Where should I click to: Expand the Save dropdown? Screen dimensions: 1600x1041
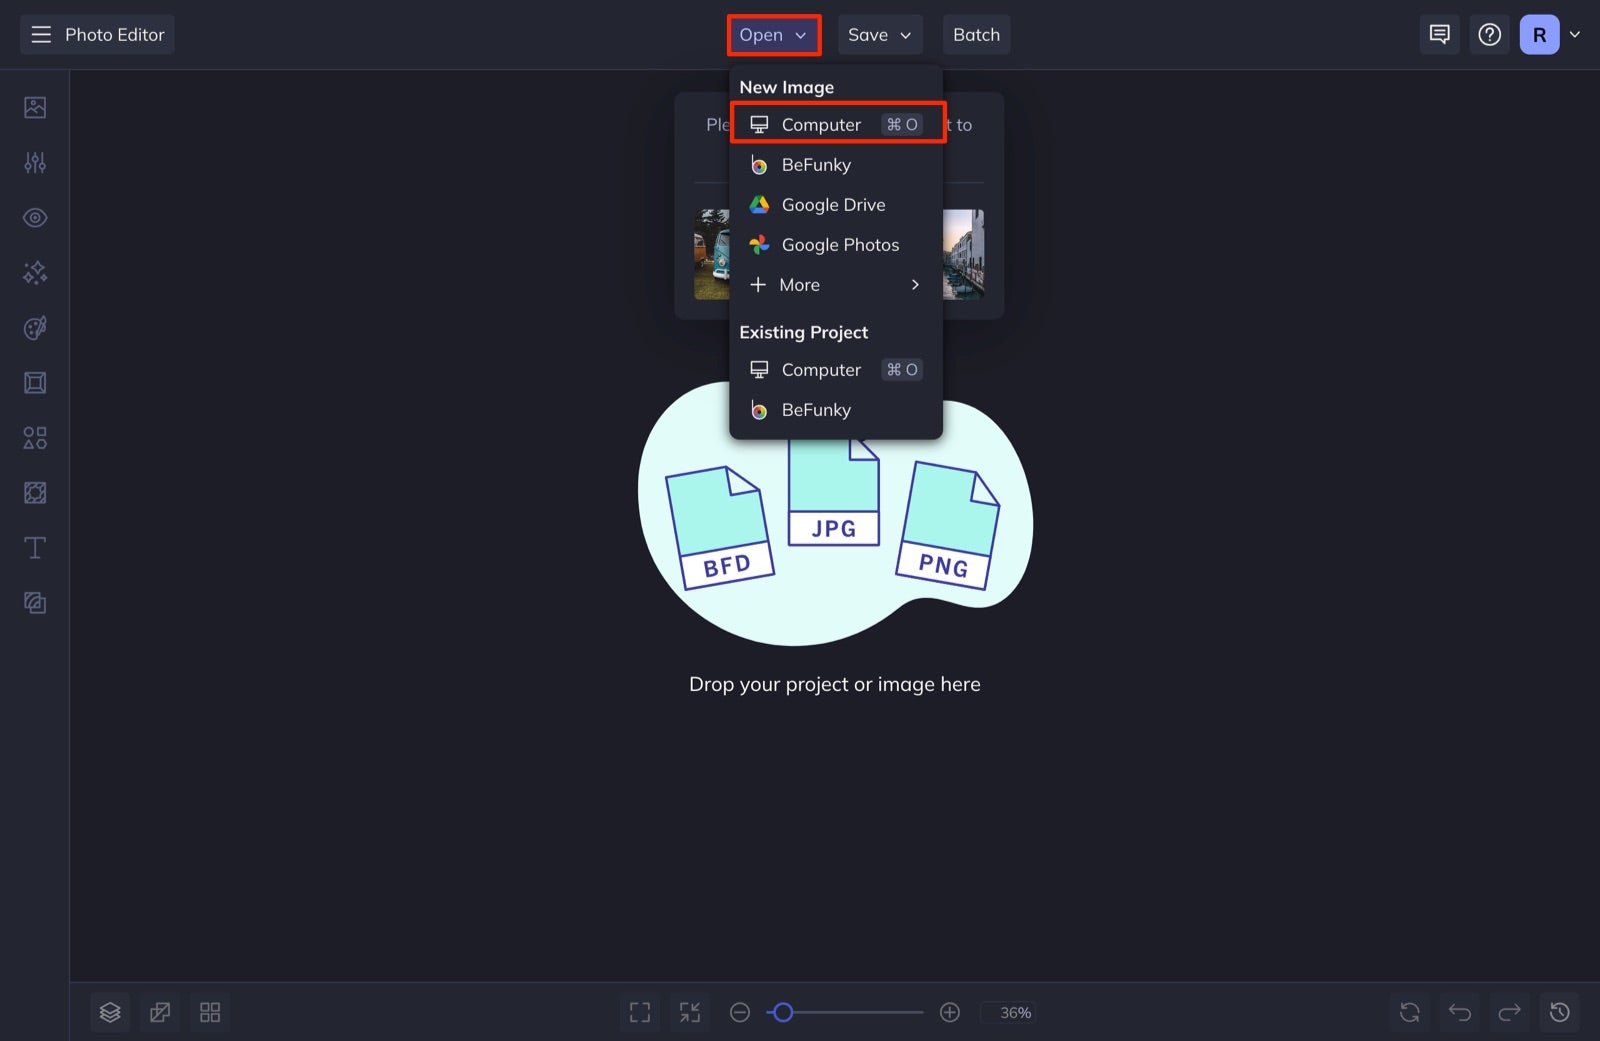point(879,34)
